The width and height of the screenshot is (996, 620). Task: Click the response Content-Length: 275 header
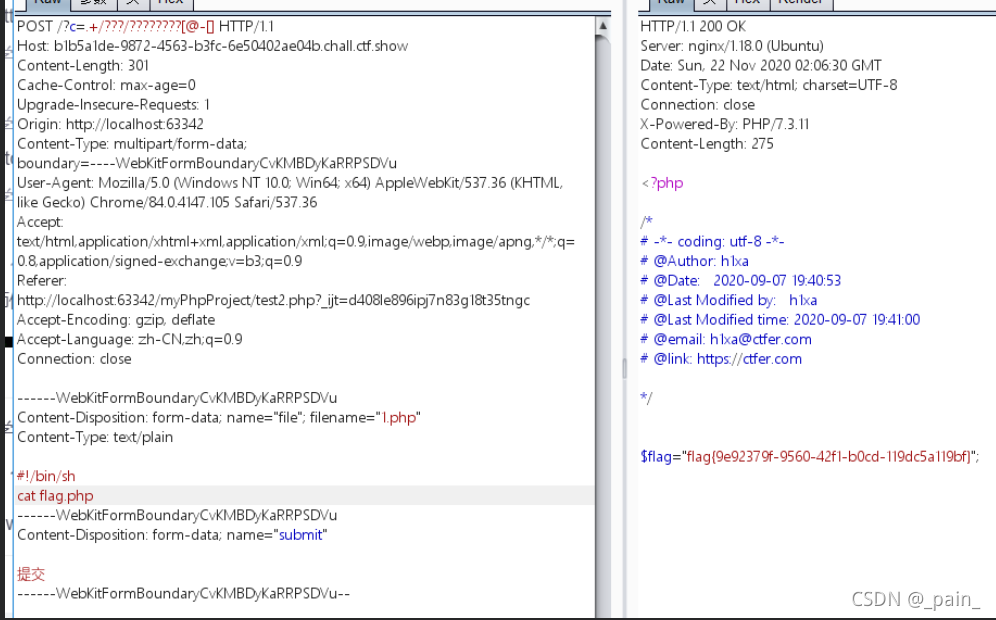(x=707, y=144)
